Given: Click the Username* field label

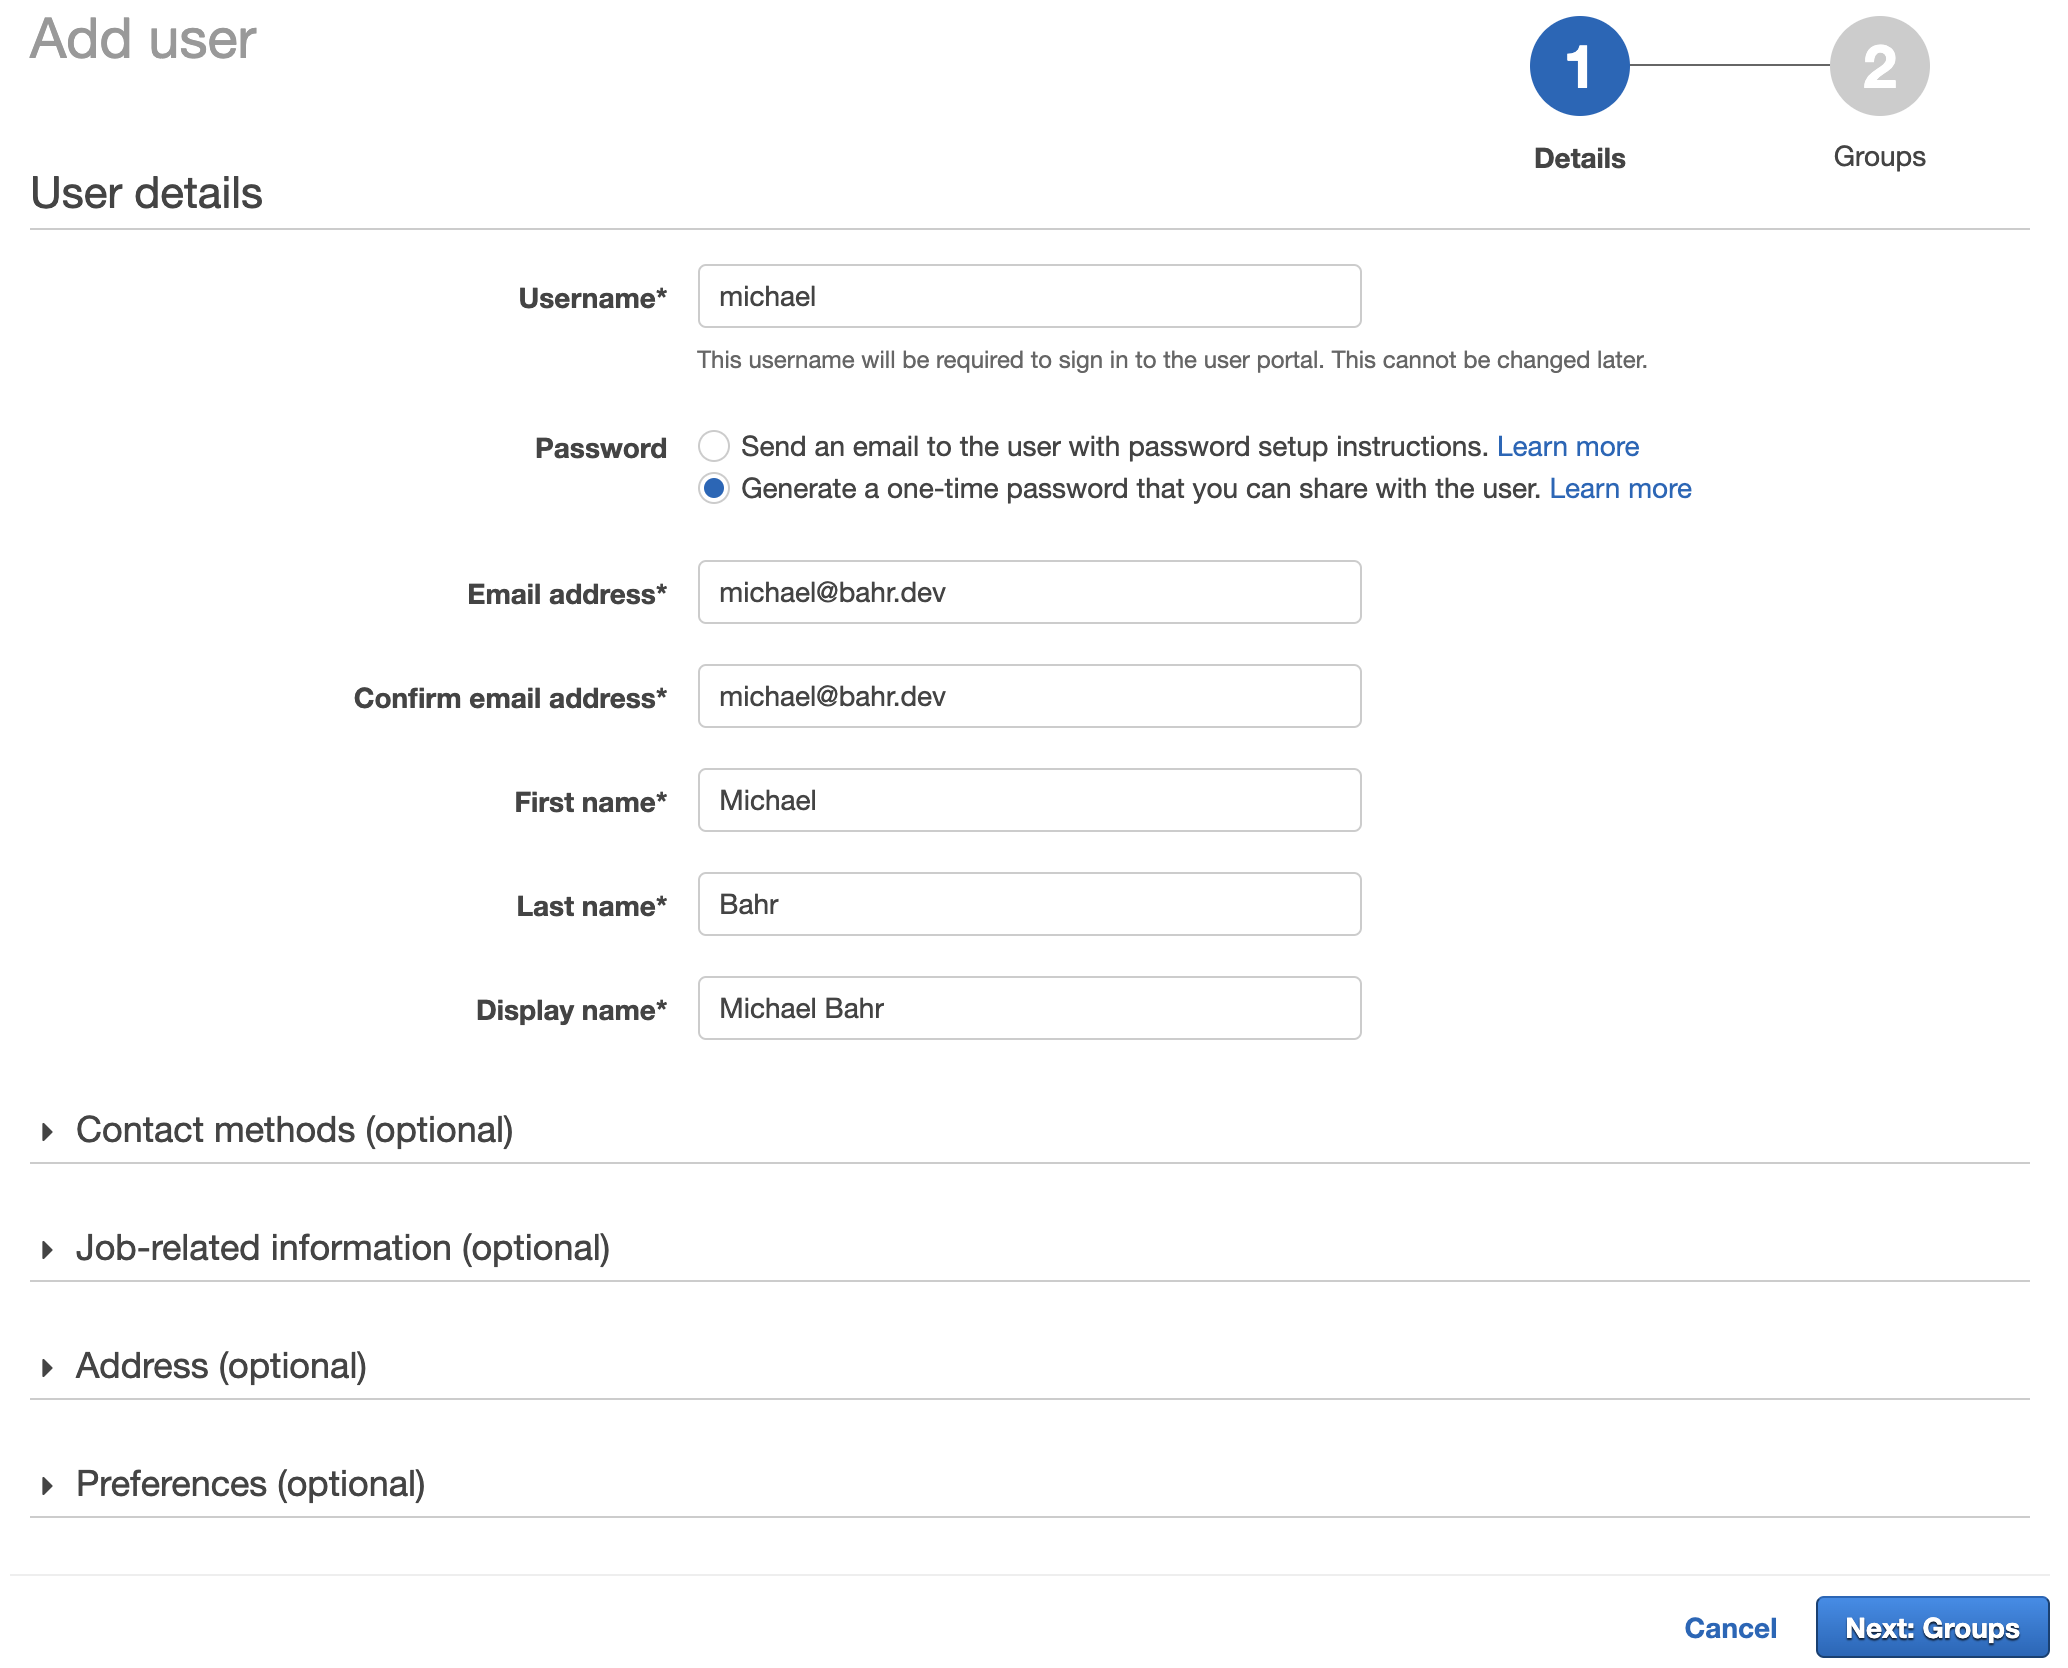Looking at the screenshot, I should point(592,298).
